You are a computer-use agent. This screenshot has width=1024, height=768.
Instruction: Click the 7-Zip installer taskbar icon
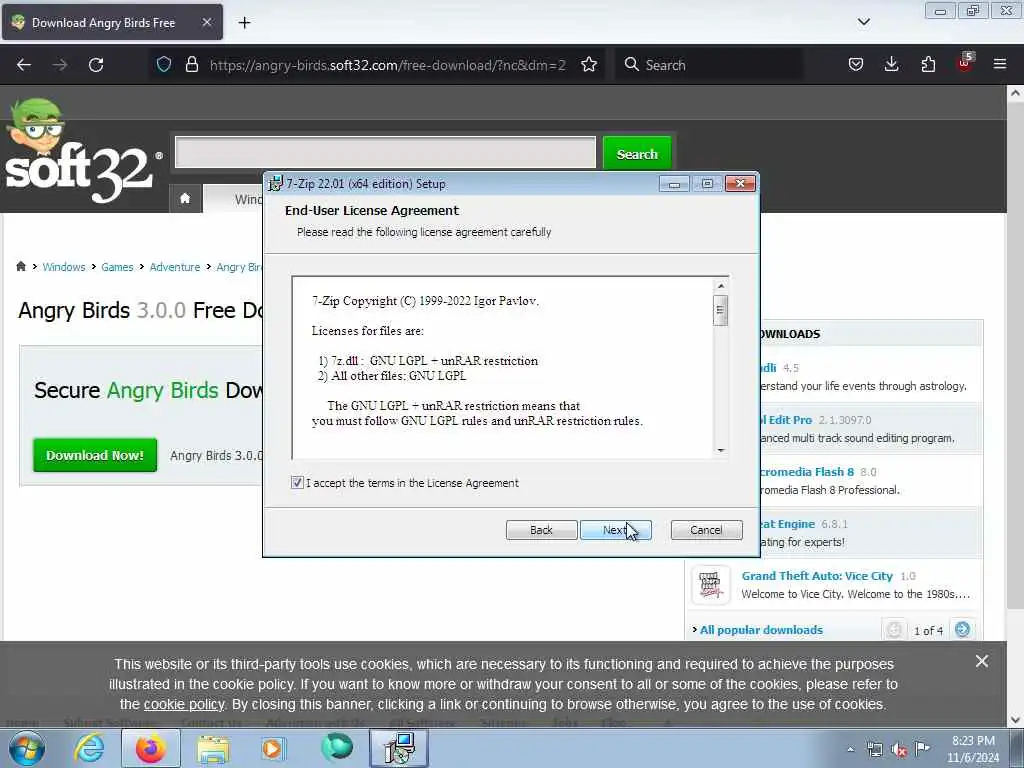[399, 748]
